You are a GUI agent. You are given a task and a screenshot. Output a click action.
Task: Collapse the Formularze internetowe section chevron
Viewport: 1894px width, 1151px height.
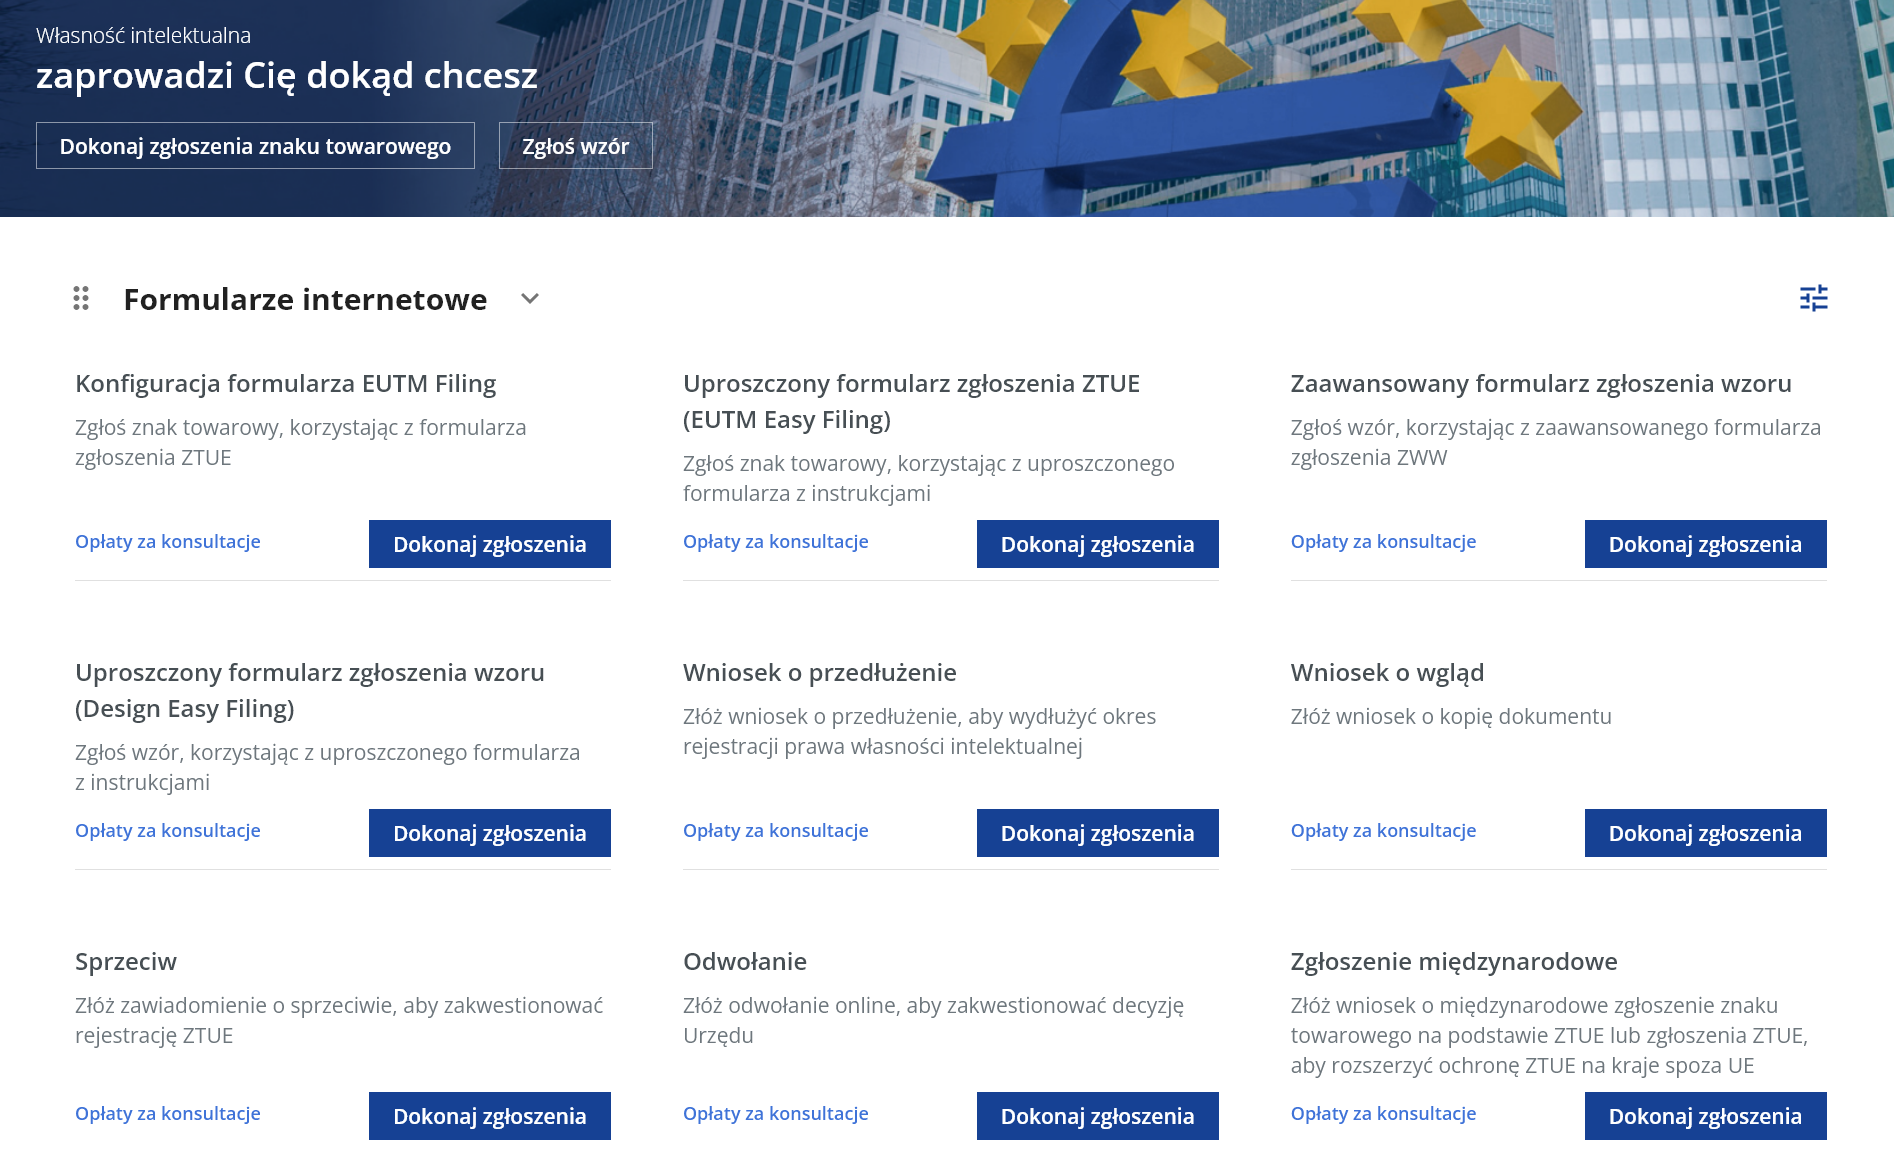530,298
